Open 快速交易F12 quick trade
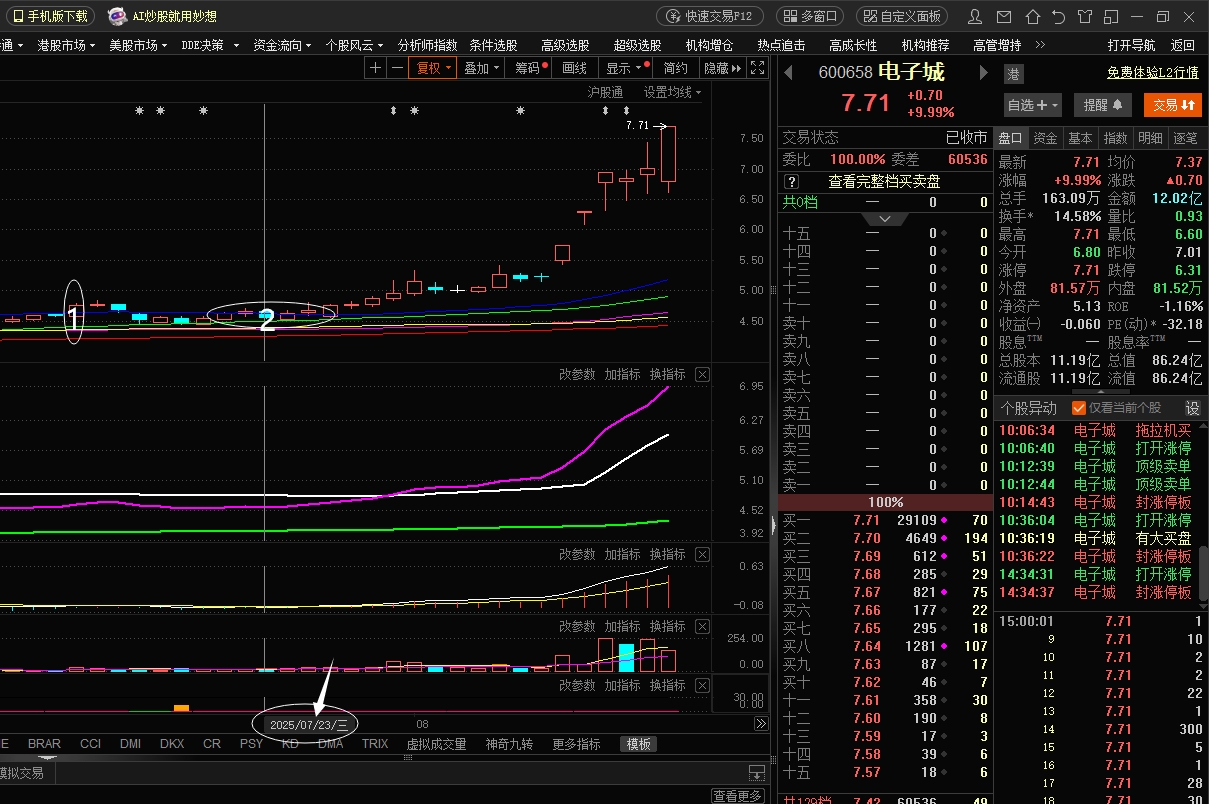 710,17
